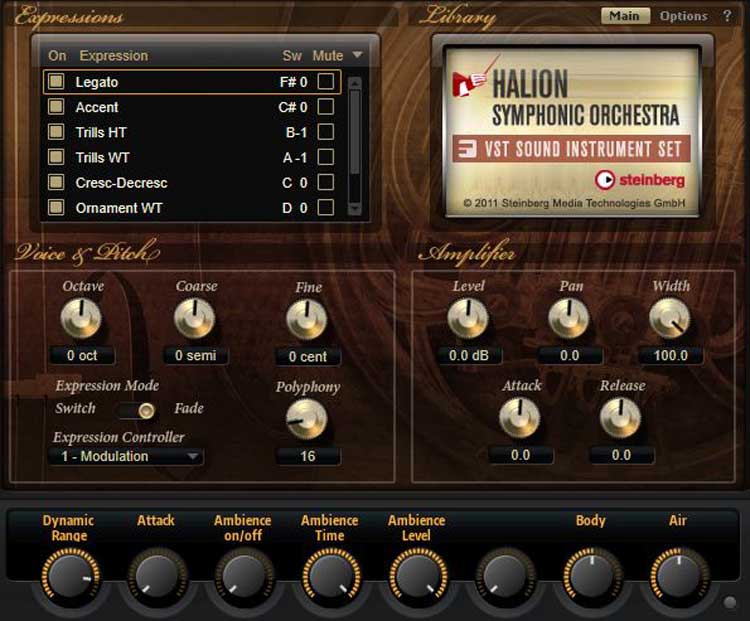Select the Trills WT row name

tap(102, 158)
